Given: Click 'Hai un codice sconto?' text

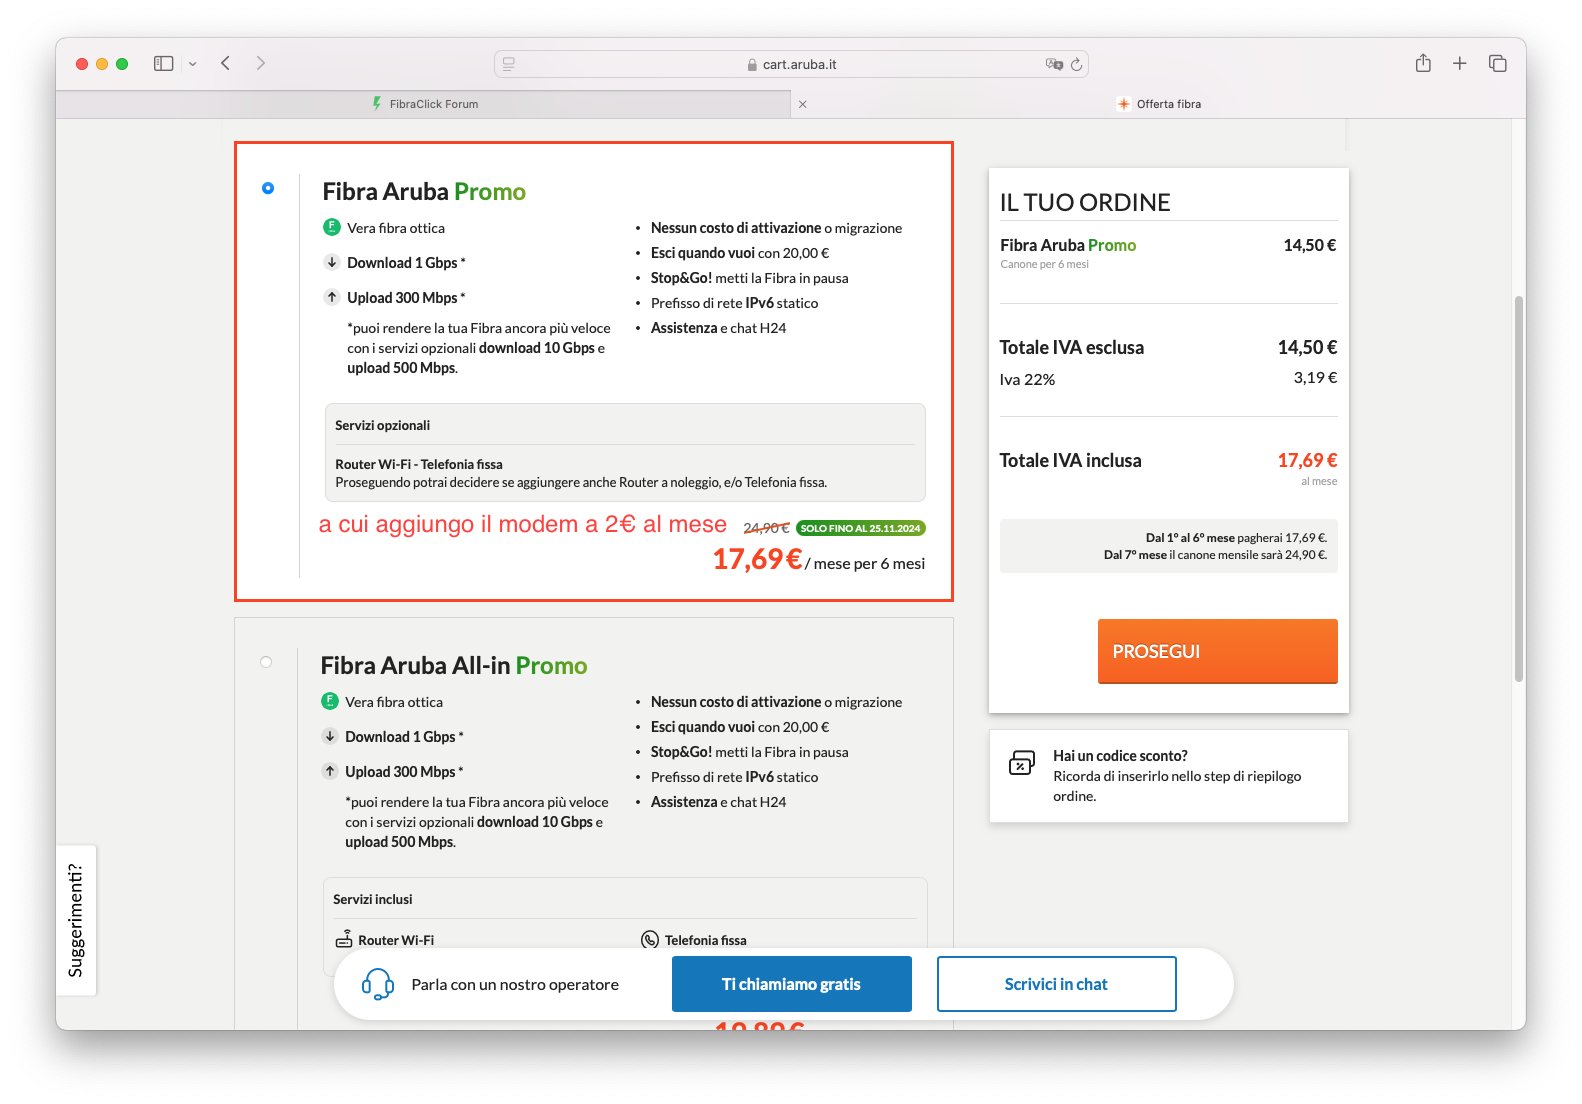Looking at the screenshot, I should [x=1120, y=756].
